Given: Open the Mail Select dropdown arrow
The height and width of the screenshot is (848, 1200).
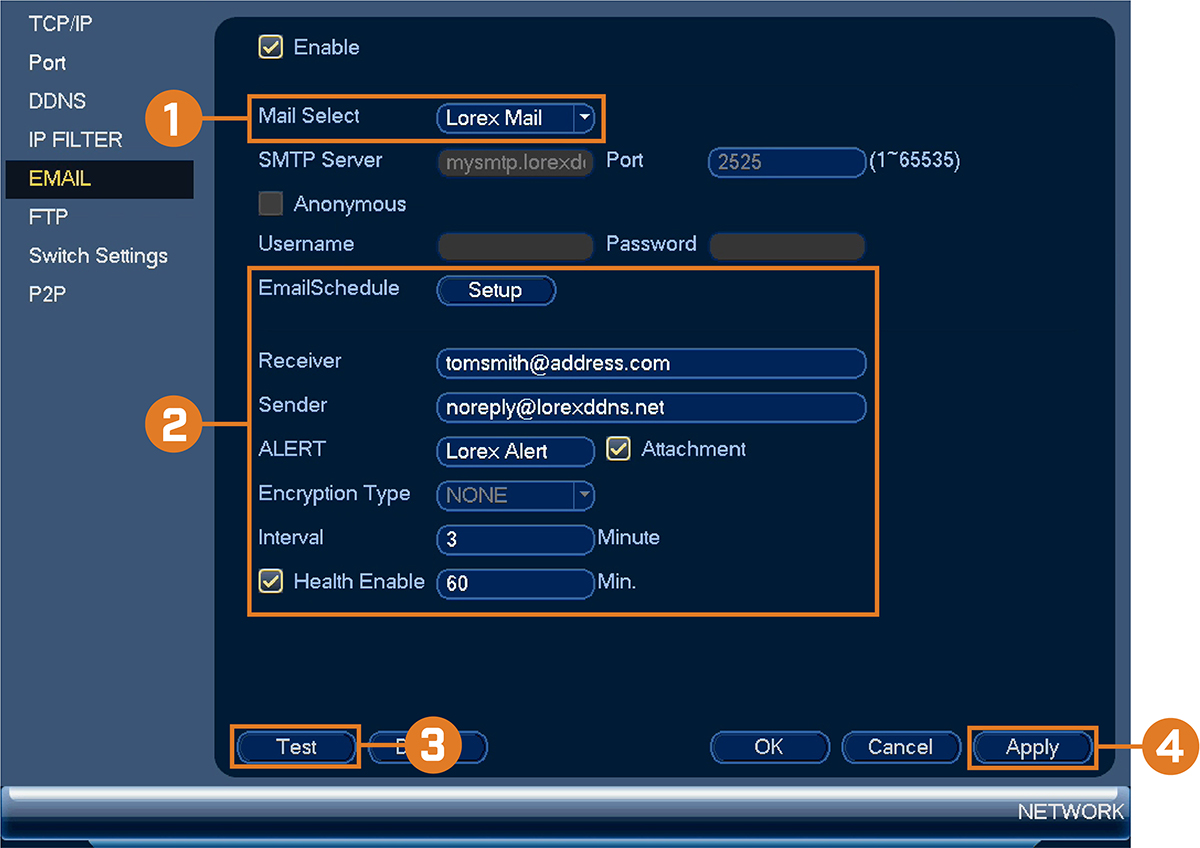Looking at the screenshot, I should click(584, 118).
